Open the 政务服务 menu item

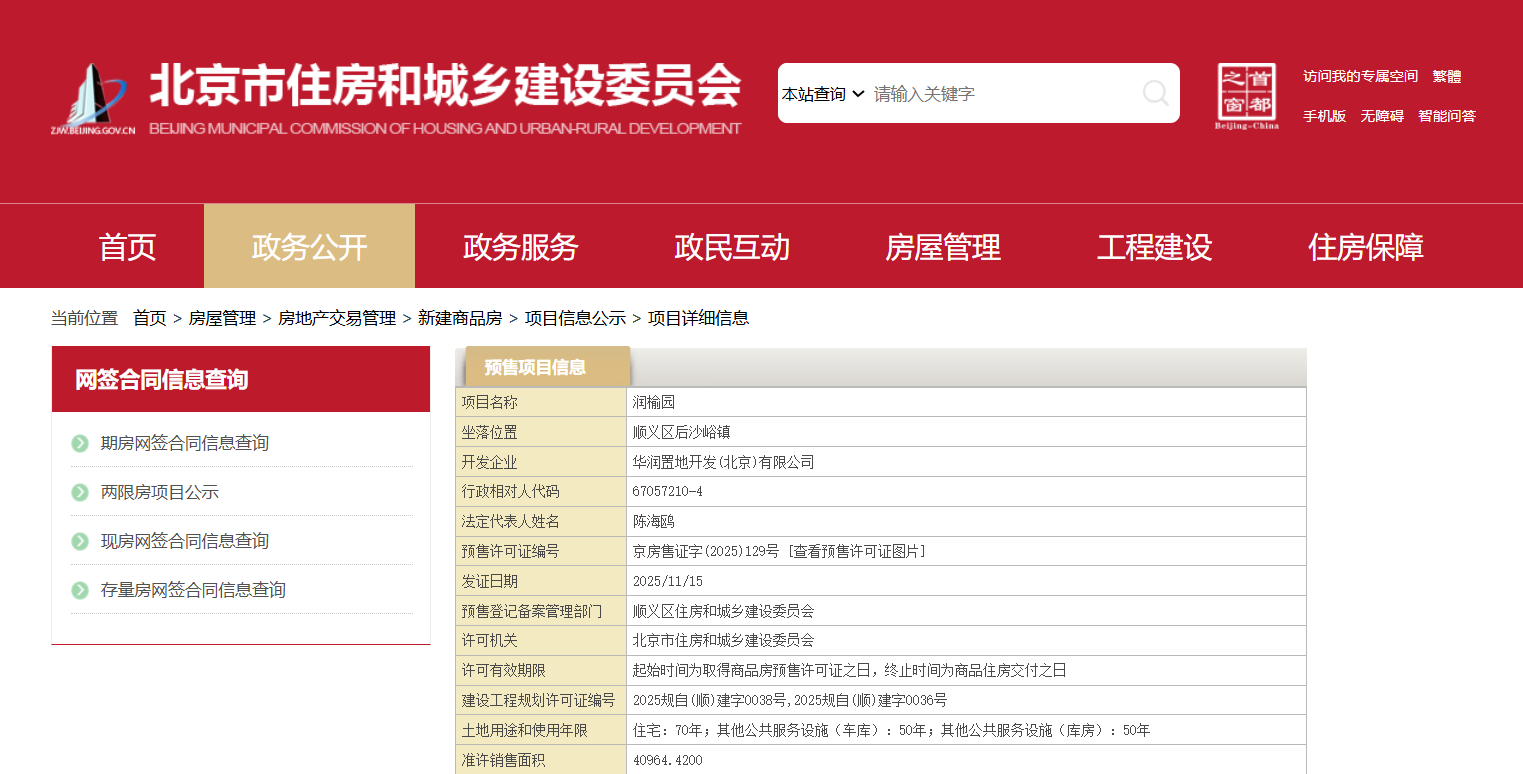520,247
